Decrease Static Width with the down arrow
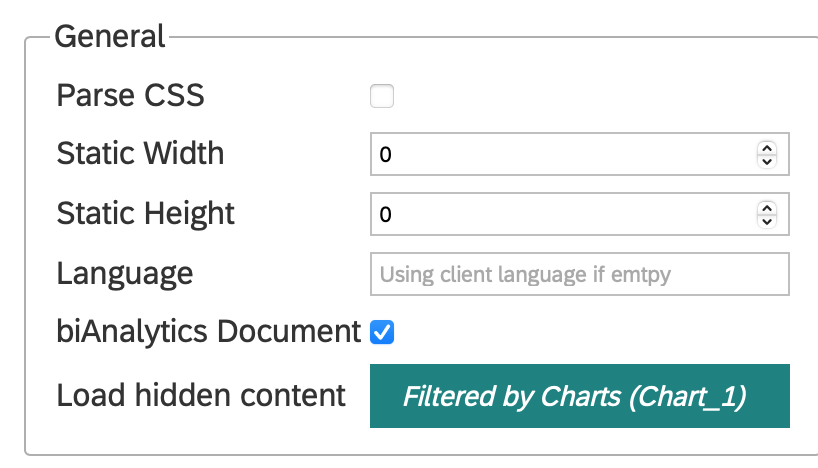The image size is (818, 468). 767,161
